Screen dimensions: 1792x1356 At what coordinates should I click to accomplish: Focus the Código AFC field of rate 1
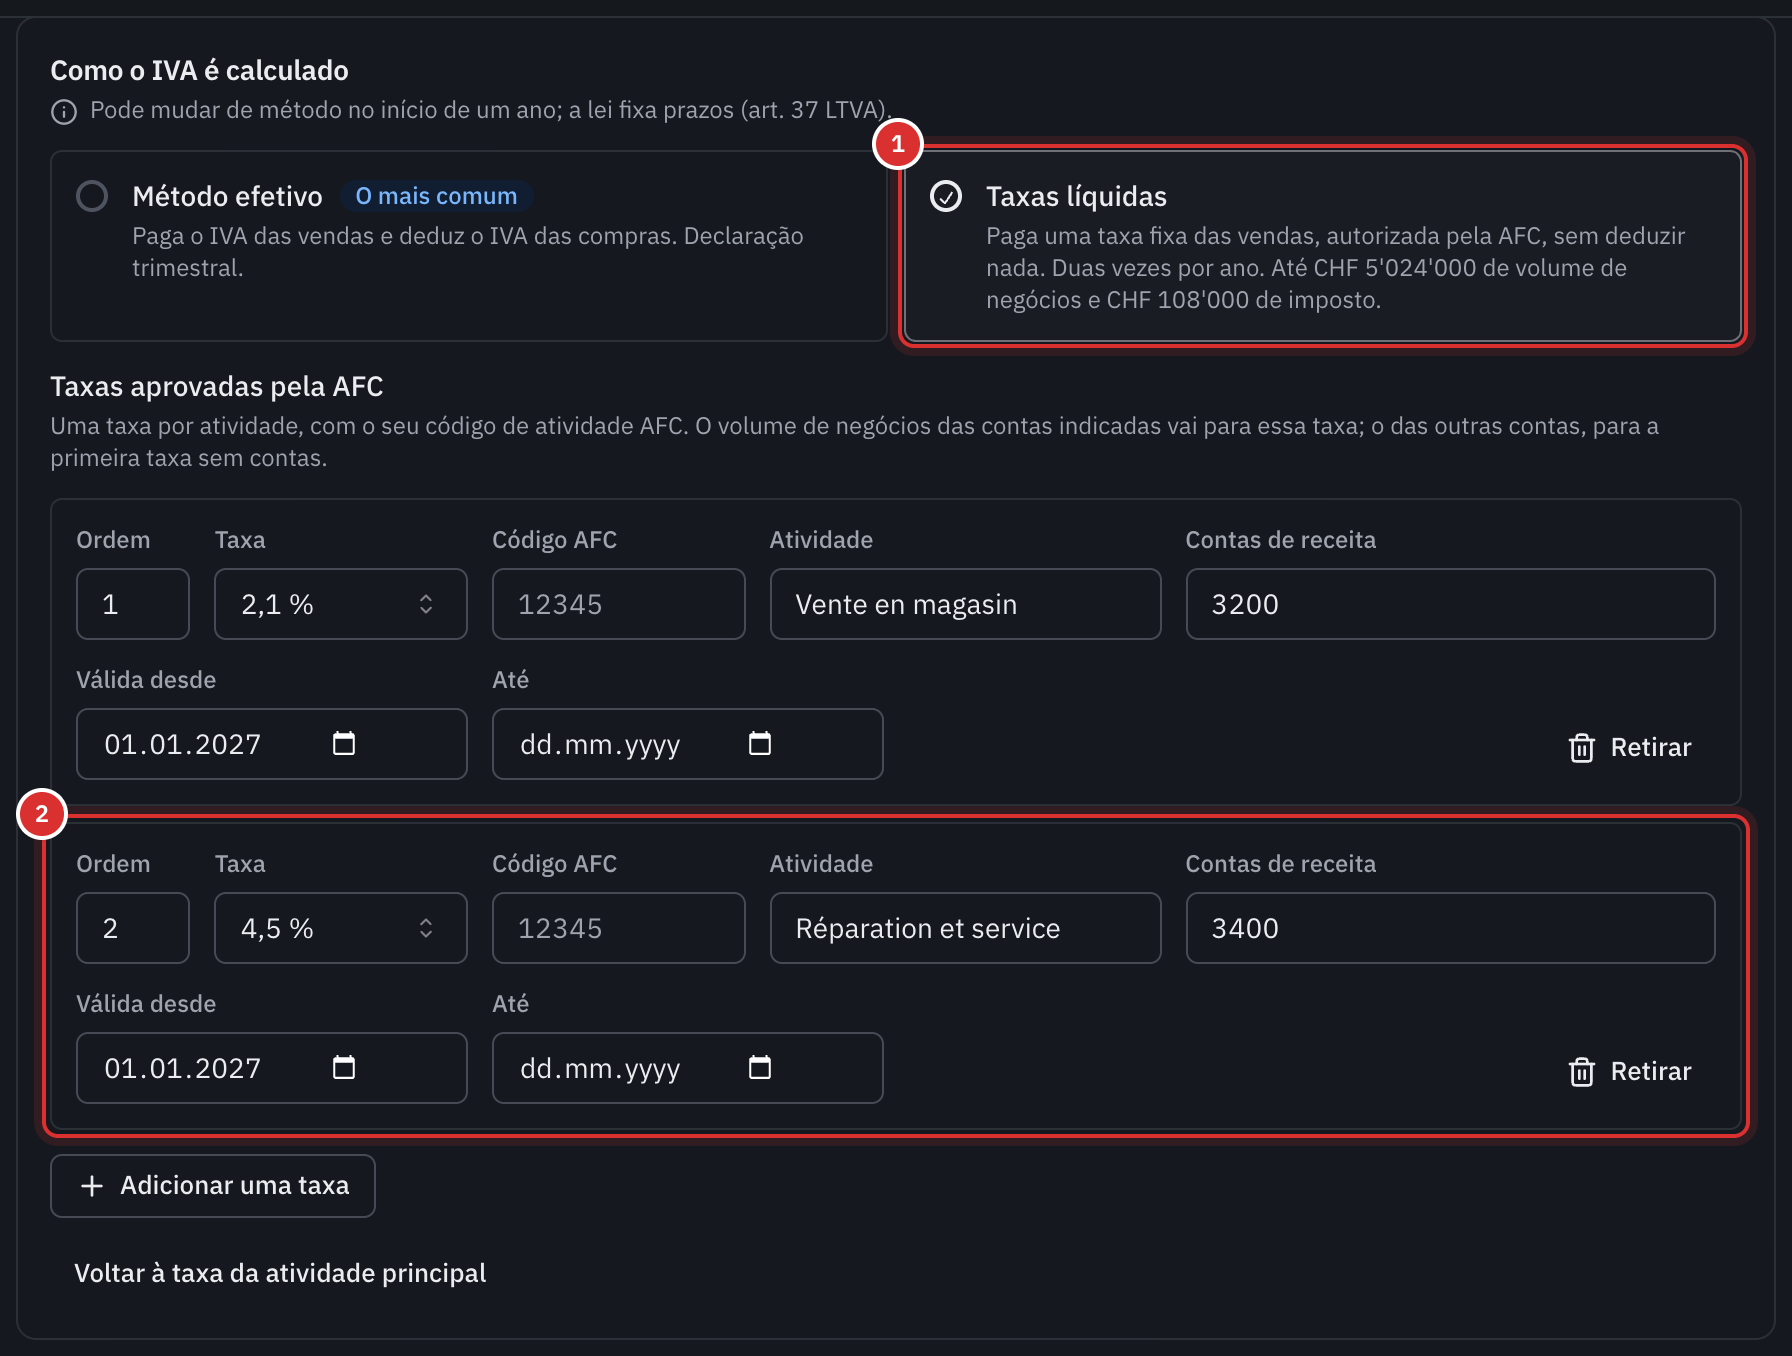pos(619,604)
